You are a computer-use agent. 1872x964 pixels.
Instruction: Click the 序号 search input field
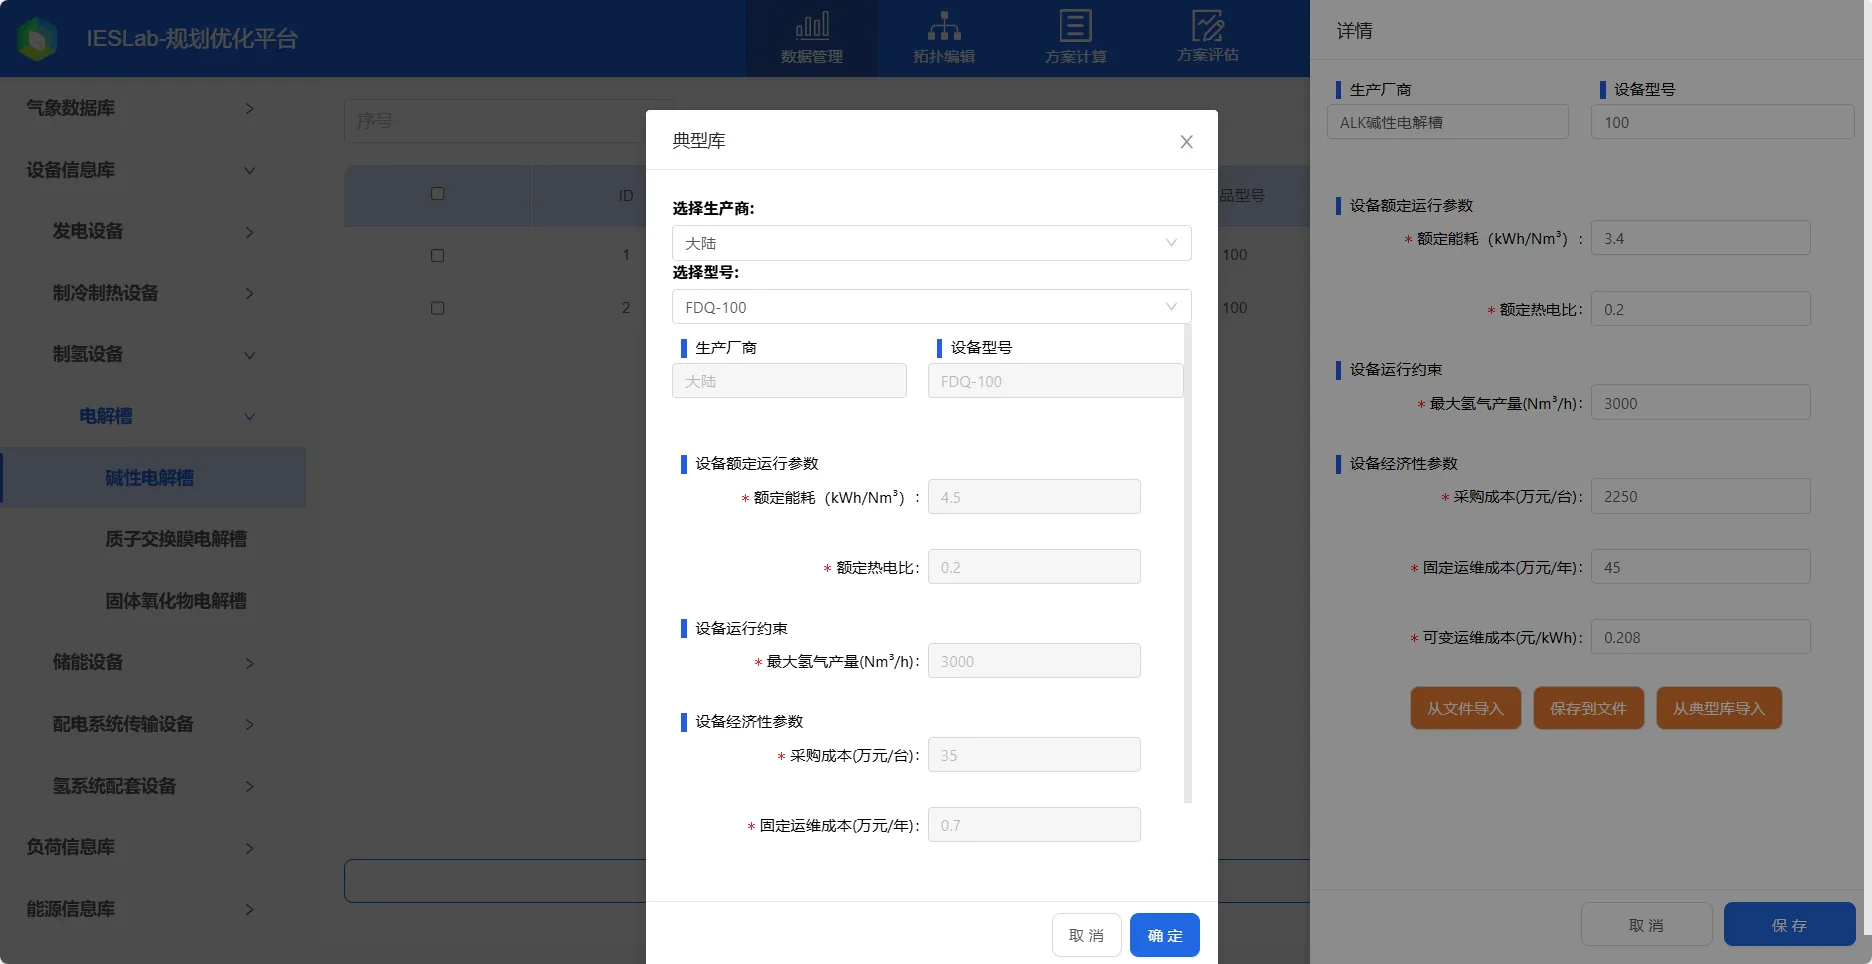click(495, 121)
